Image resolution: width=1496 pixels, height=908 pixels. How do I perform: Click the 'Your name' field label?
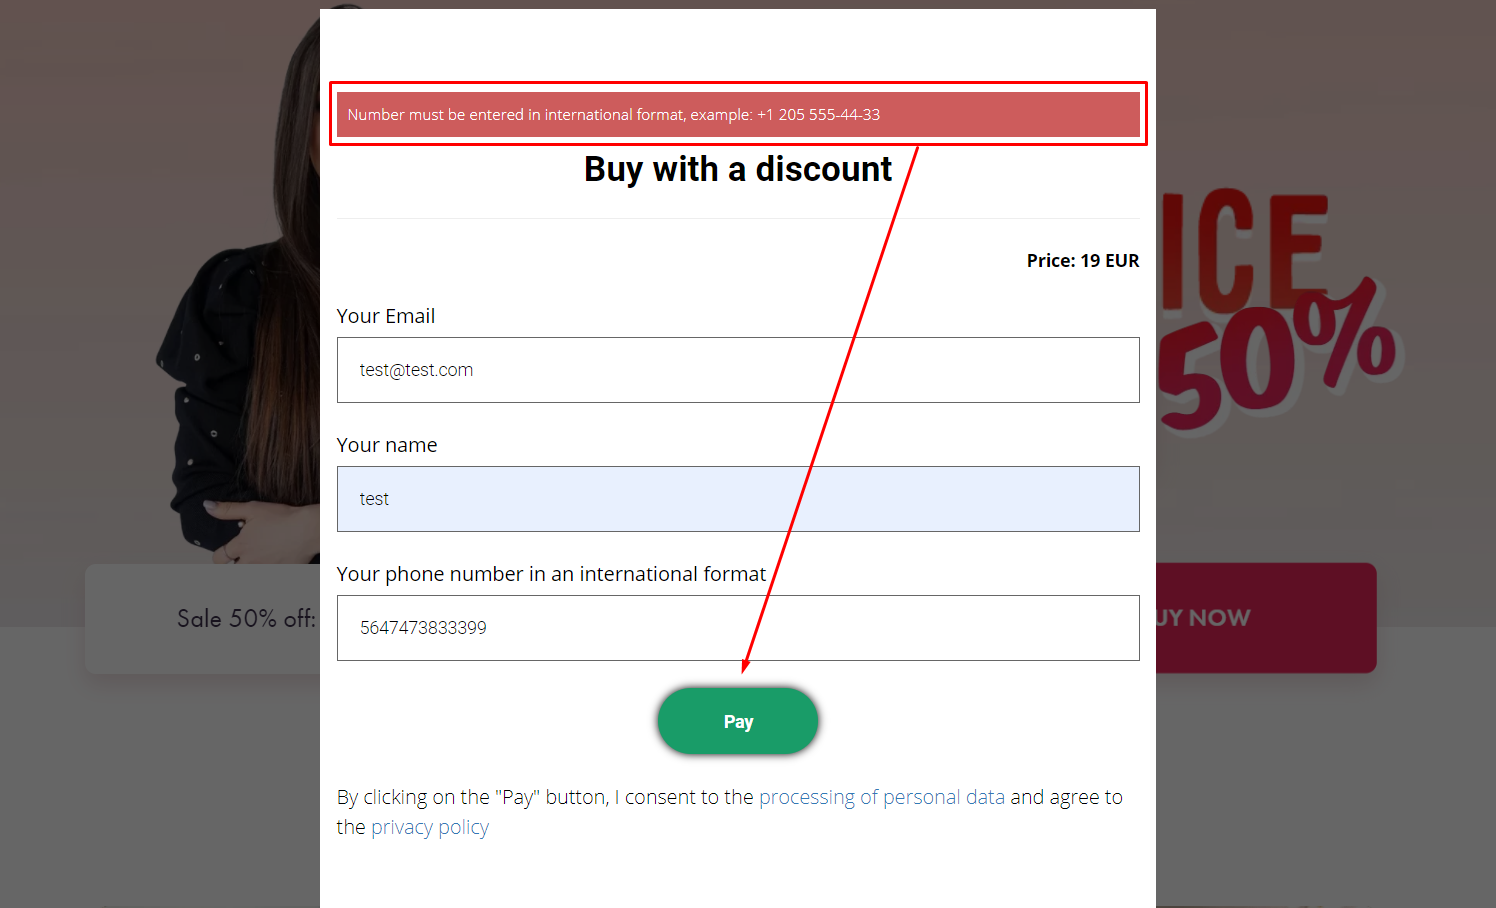pyautogui.click(x=387, y=445)
